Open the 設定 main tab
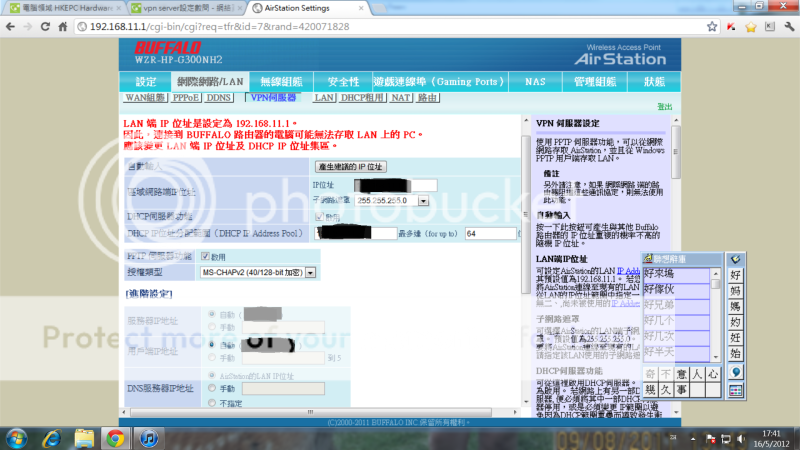800x450 pixels. (146, 82)
